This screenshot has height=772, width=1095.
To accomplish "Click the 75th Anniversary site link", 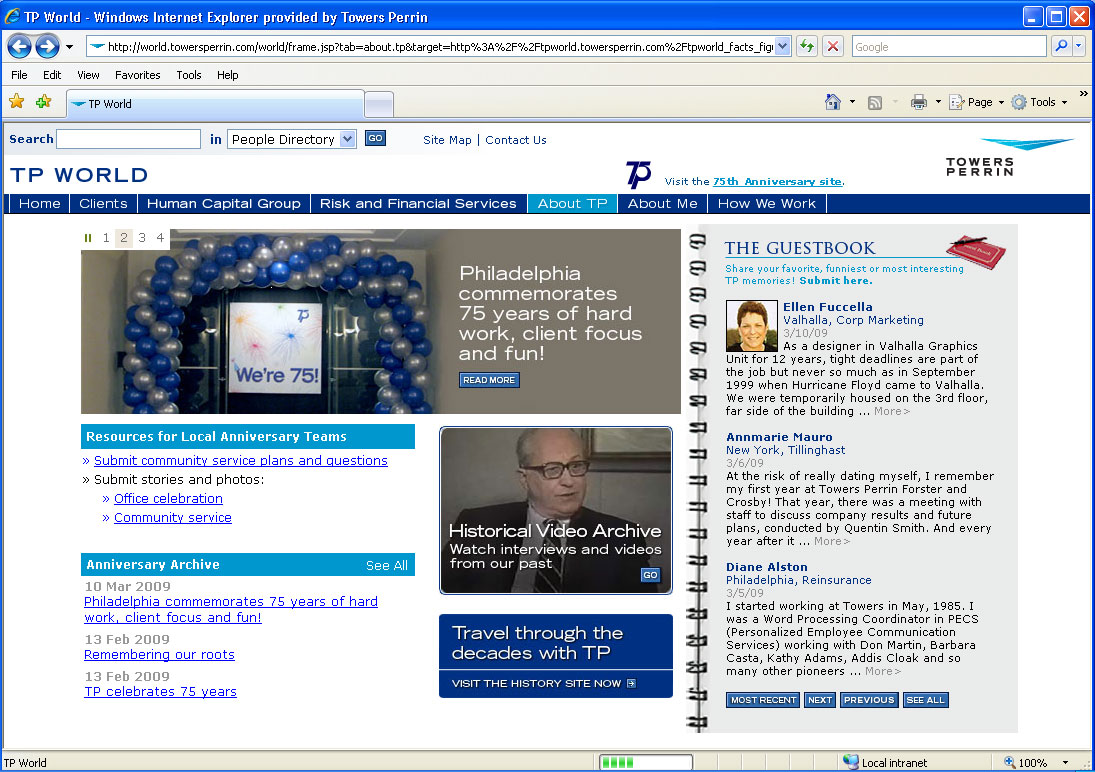I will pyautogui.click(x=777, y=181).
